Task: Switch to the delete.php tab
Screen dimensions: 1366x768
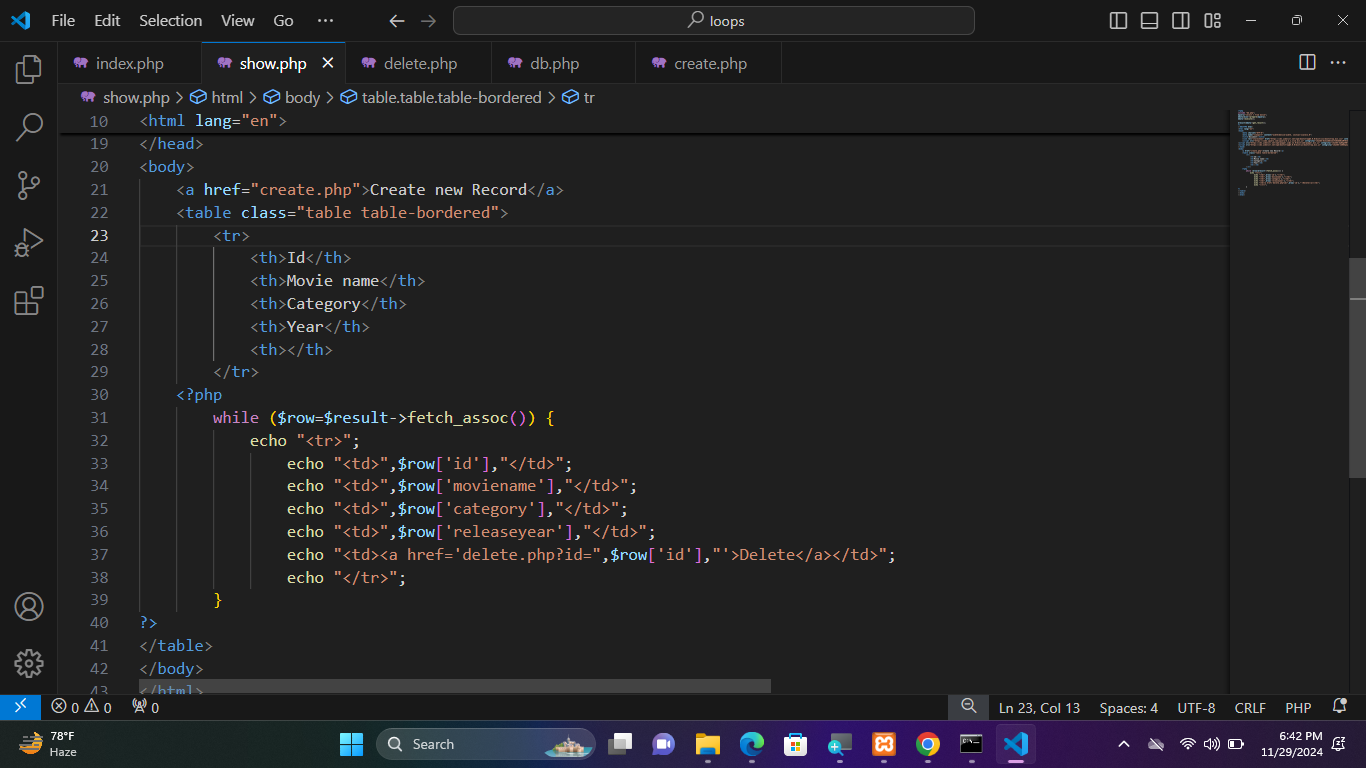Action: click(420, 64)
